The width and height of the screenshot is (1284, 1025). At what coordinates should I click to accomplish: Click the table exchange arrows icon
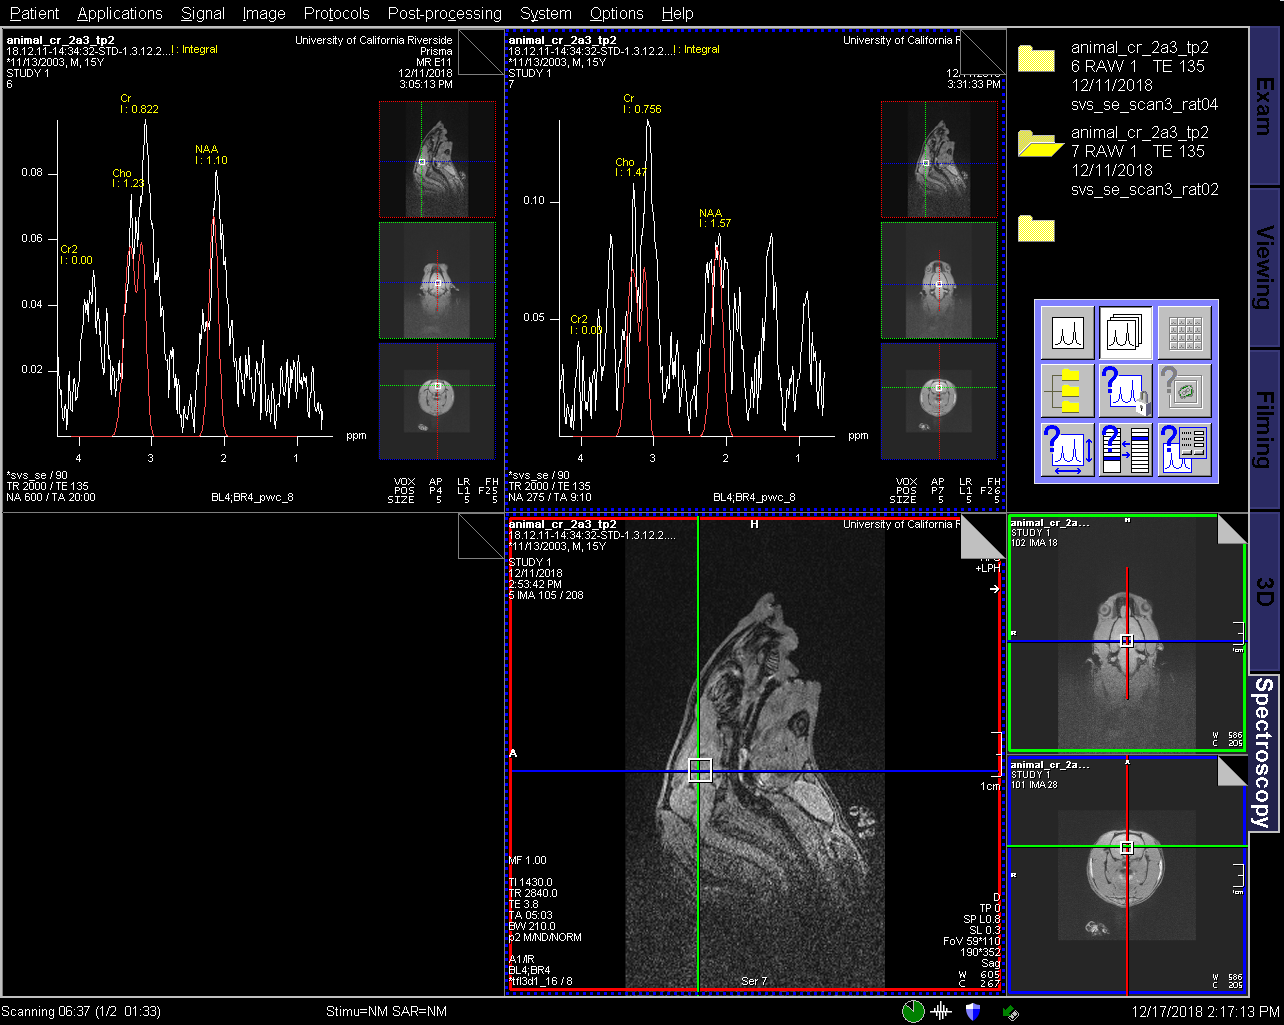point(1126,449)
